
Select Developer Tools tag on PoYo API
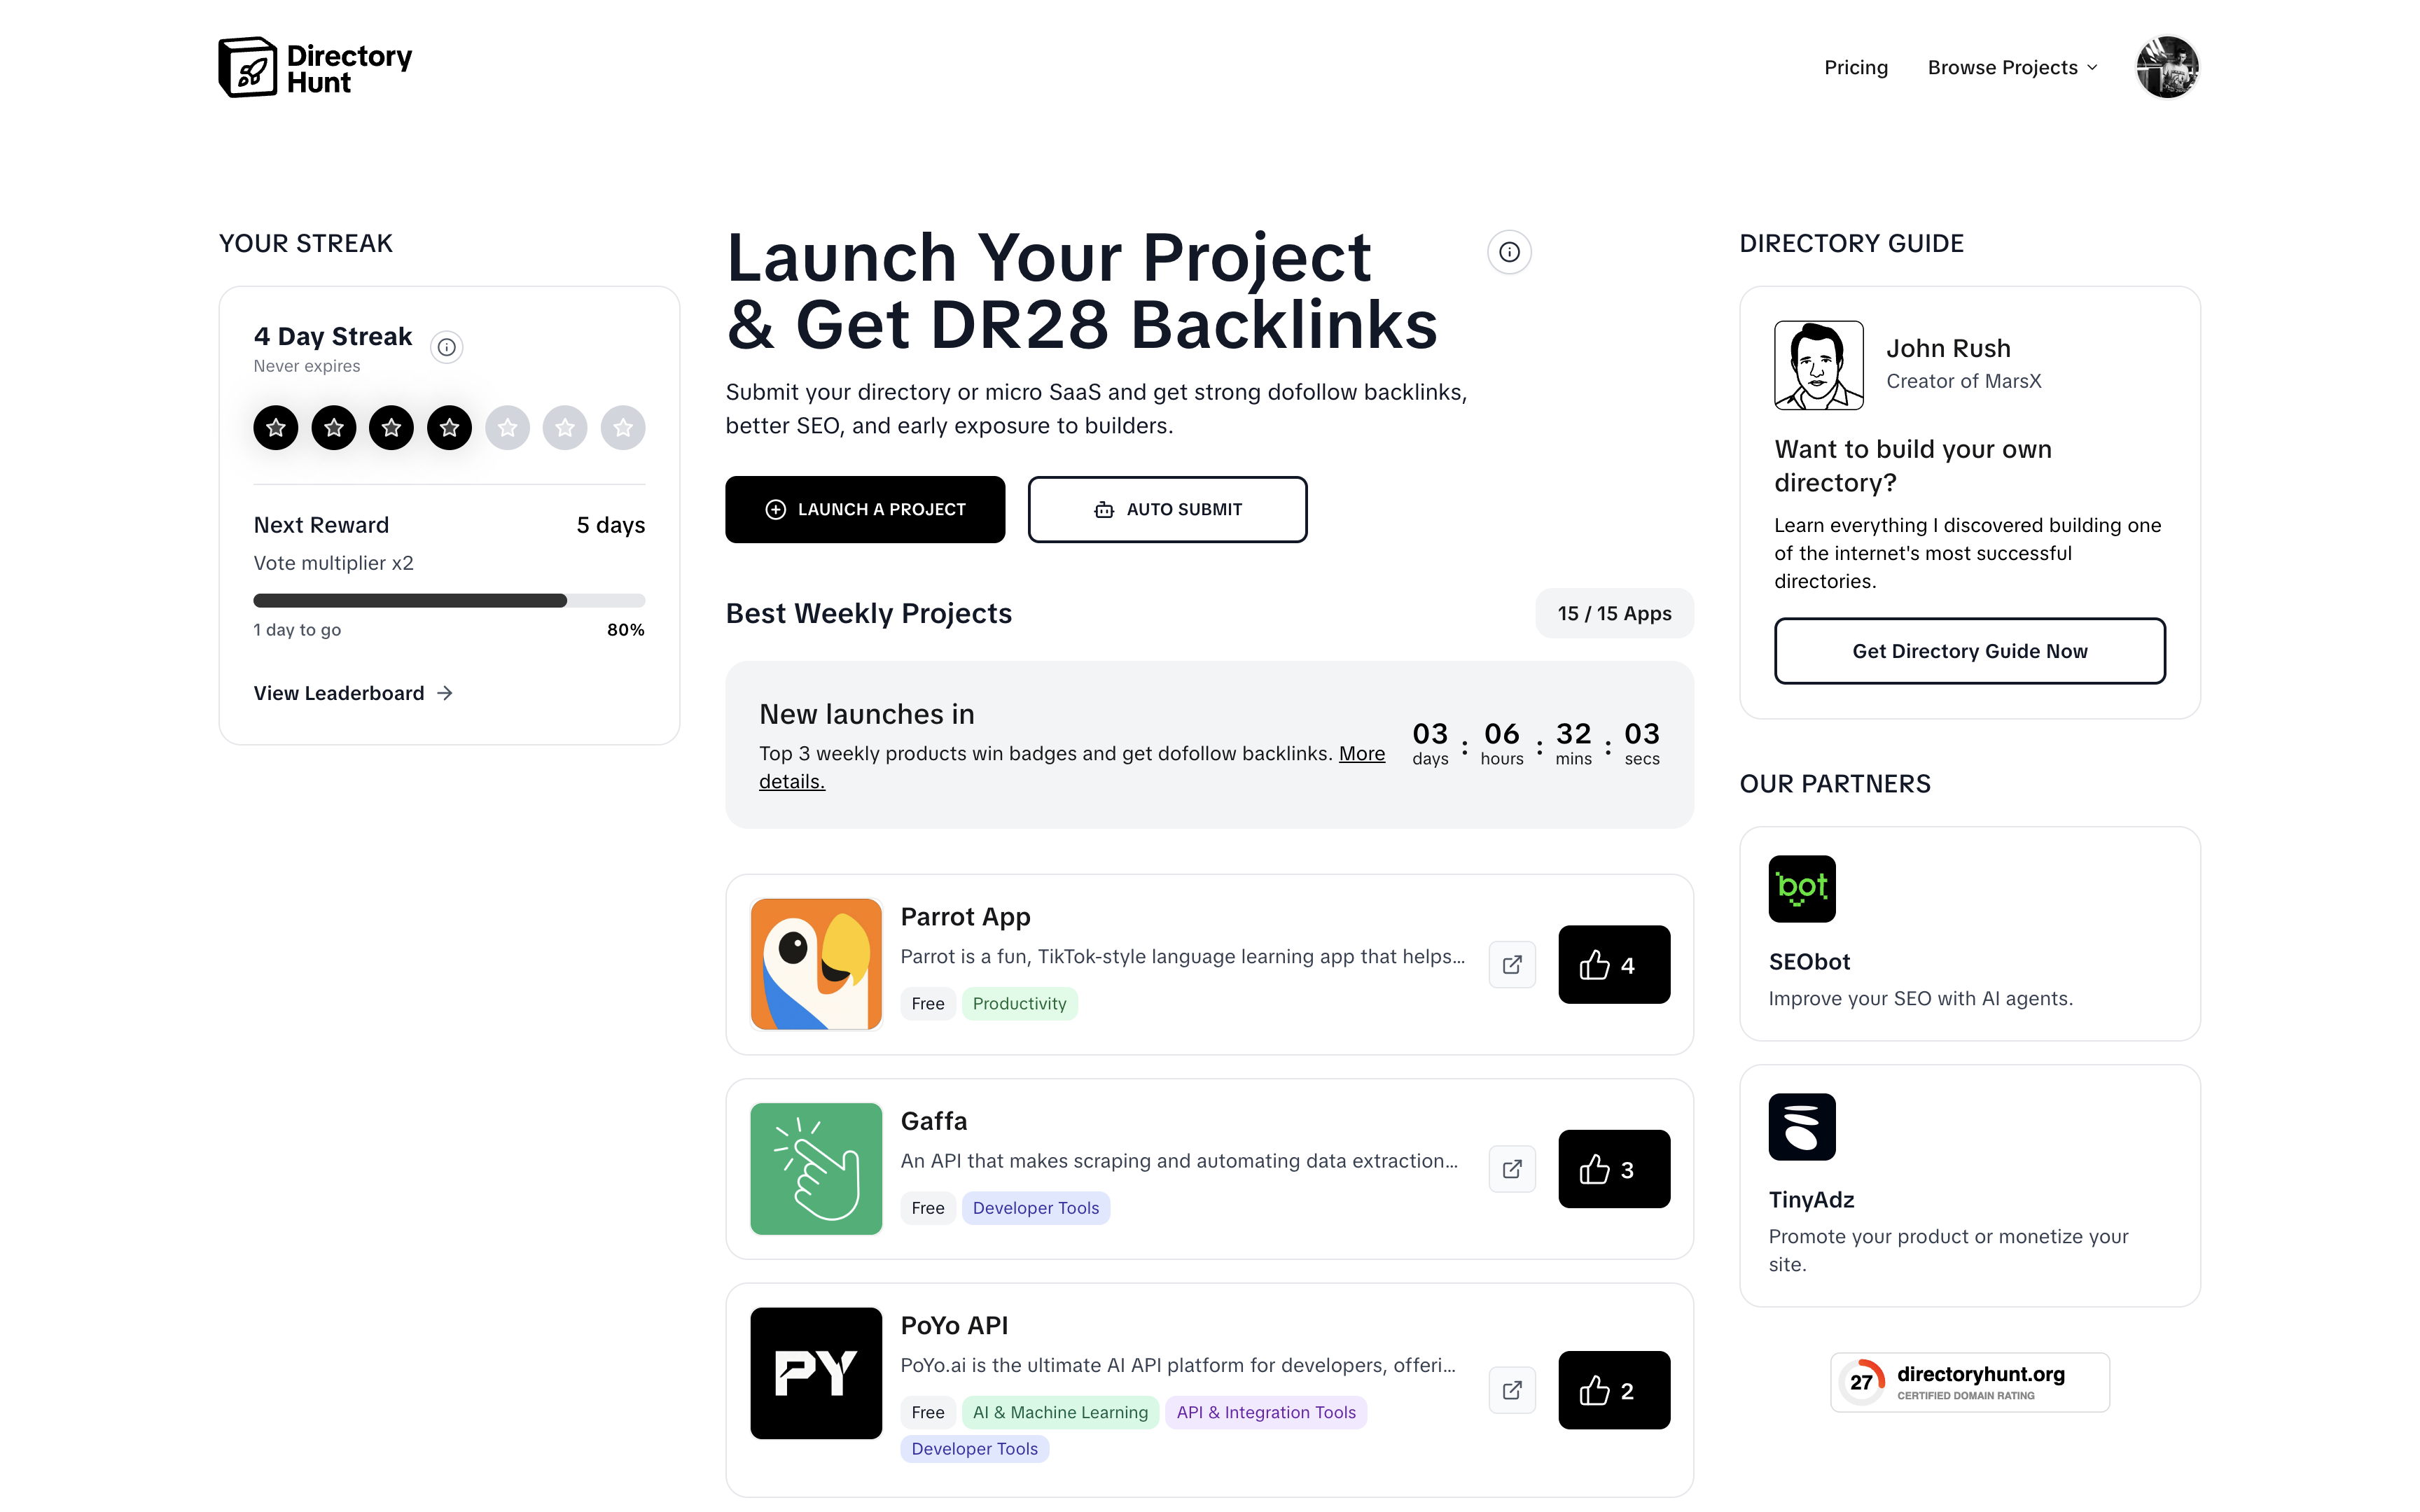click(x=974, y=1448)
